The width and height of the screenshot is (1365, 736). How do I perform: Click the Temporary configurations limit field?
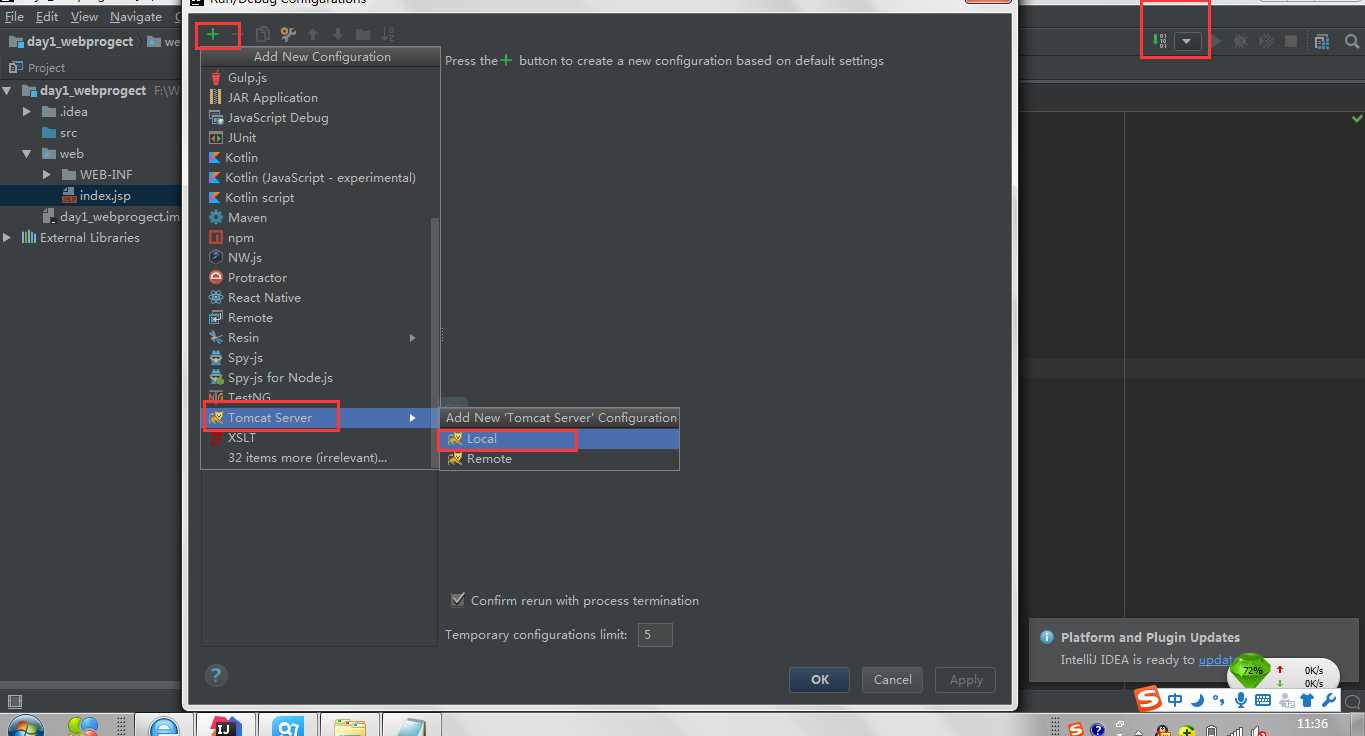coord(655,634)
